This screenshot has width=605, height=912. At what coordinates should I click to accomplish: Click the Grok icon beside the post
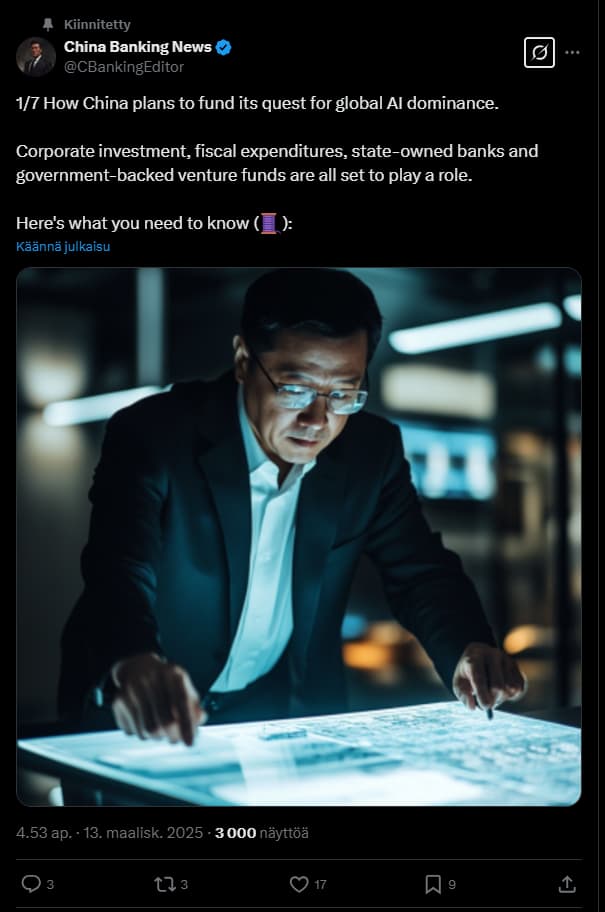(x=539, y=53)
